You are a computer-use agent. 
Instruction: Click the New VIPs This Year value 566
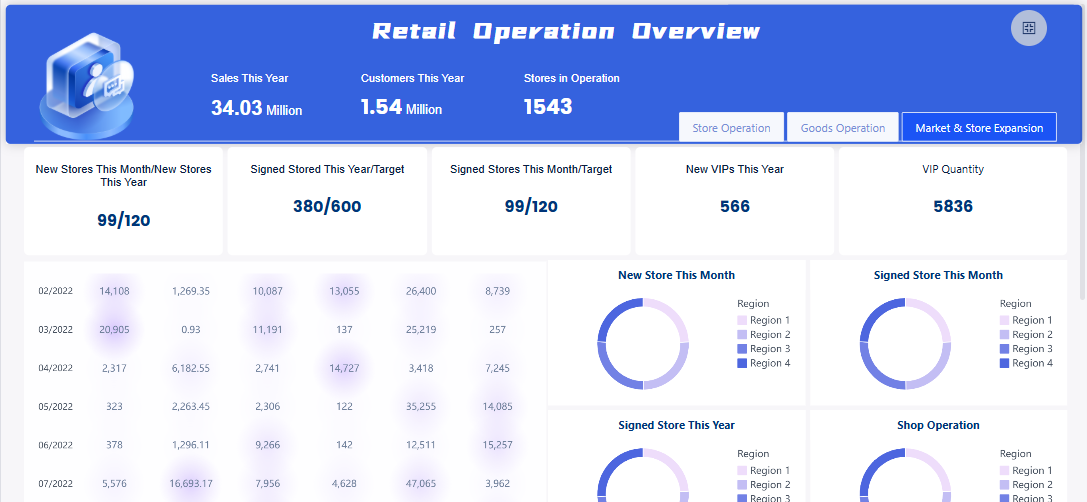click(735, 206)
